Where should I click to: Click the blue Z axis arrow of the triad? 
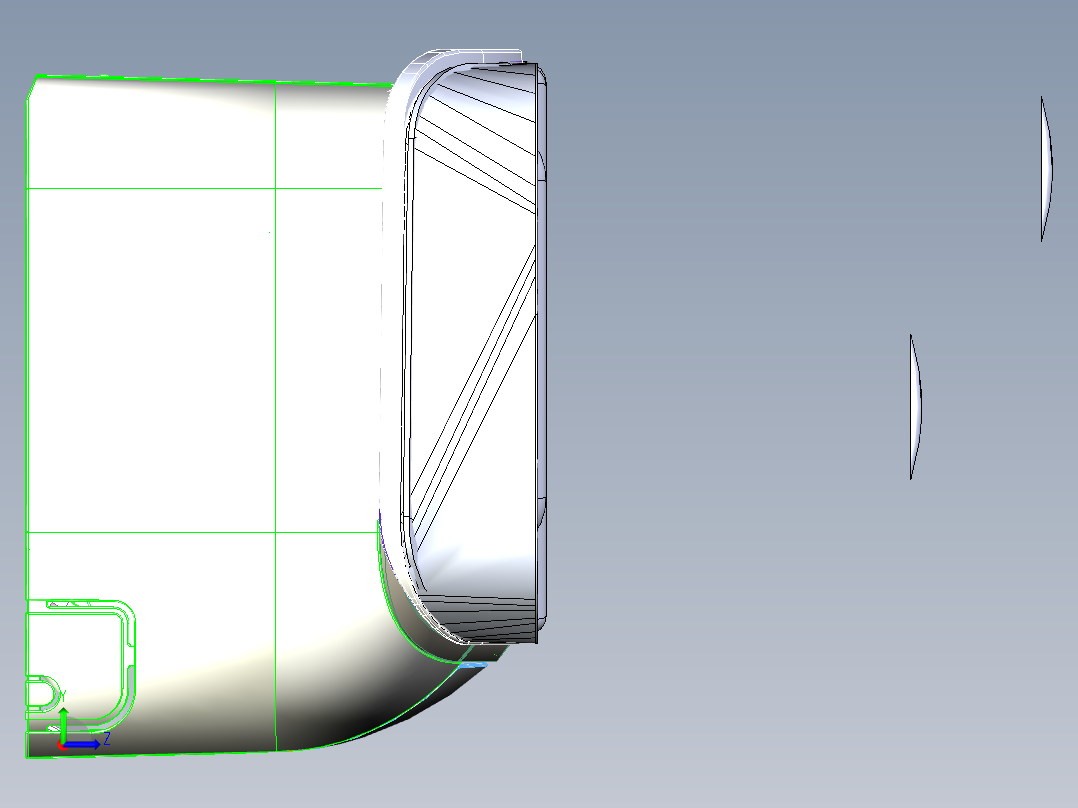[82, 744]
